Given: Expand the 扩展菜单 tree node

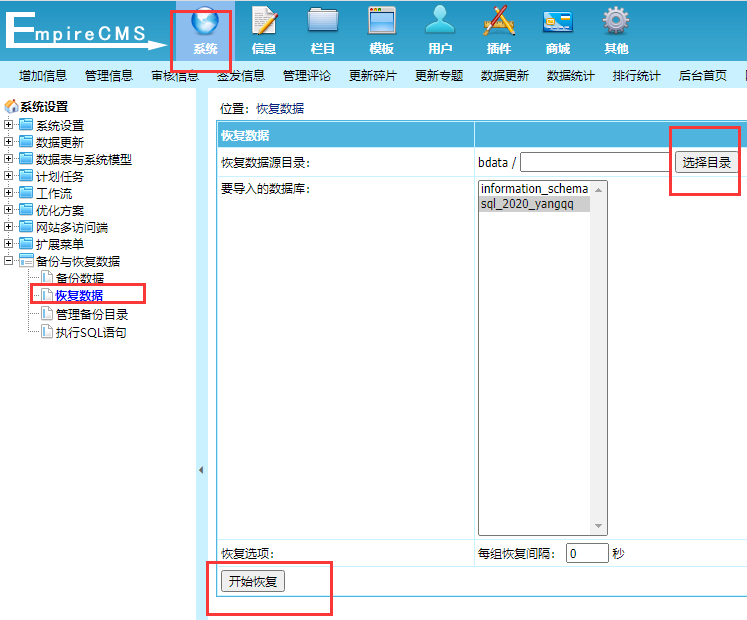Looking at the screenshot, I should [x=8, y=244].
